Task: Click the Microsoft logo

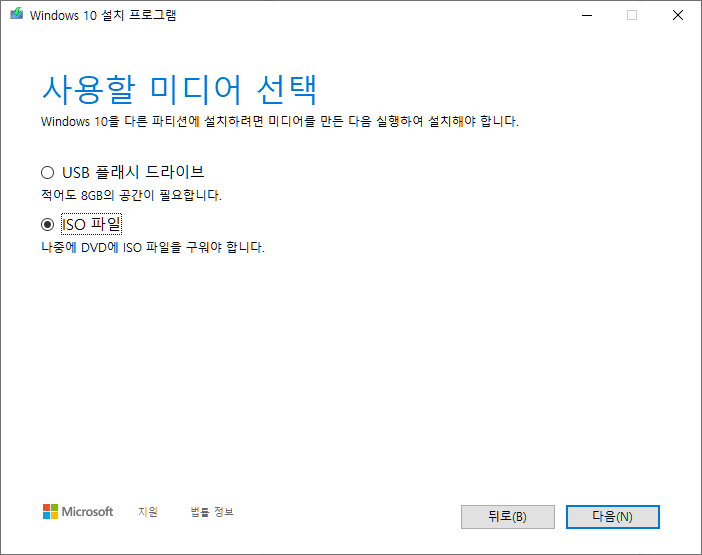Action: [x=78, y=512]
